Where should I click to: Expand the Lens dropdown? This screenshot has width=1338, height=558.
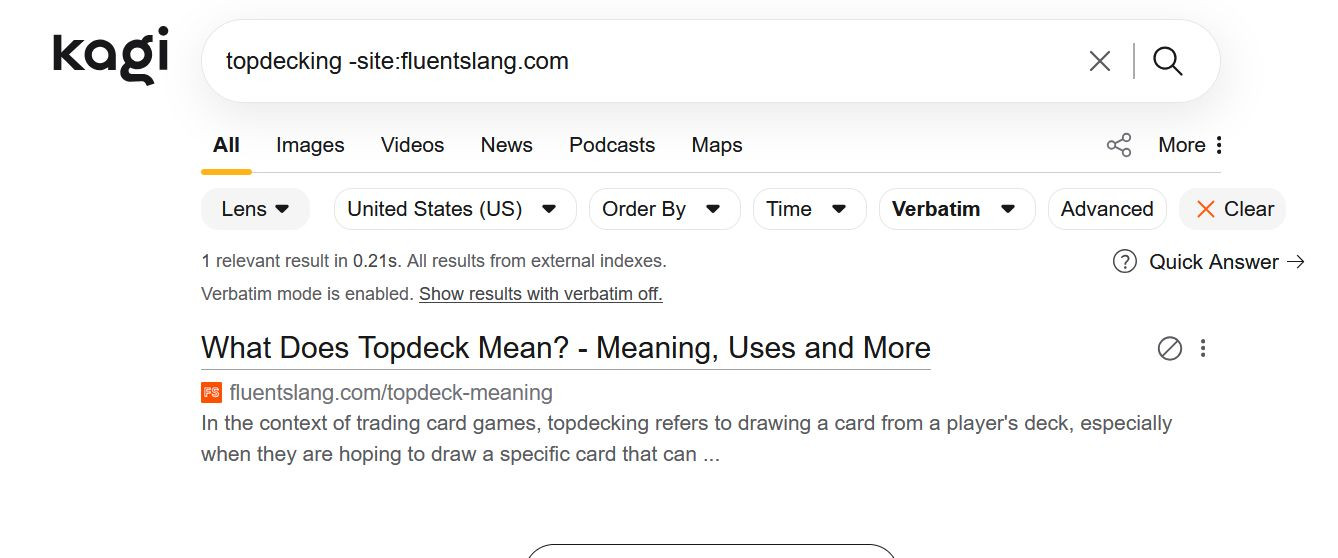255,209
